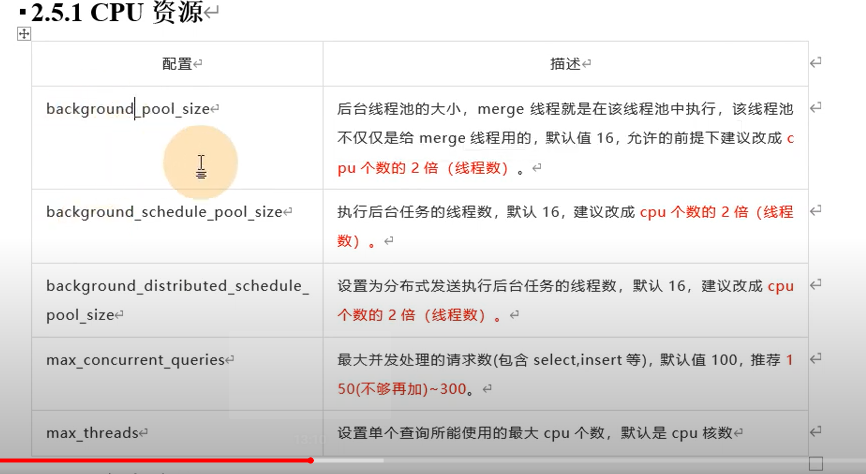Click the description starting with 最大并发处理的请求数
Screen dimensions: 866x474
[x=565, y=373]
